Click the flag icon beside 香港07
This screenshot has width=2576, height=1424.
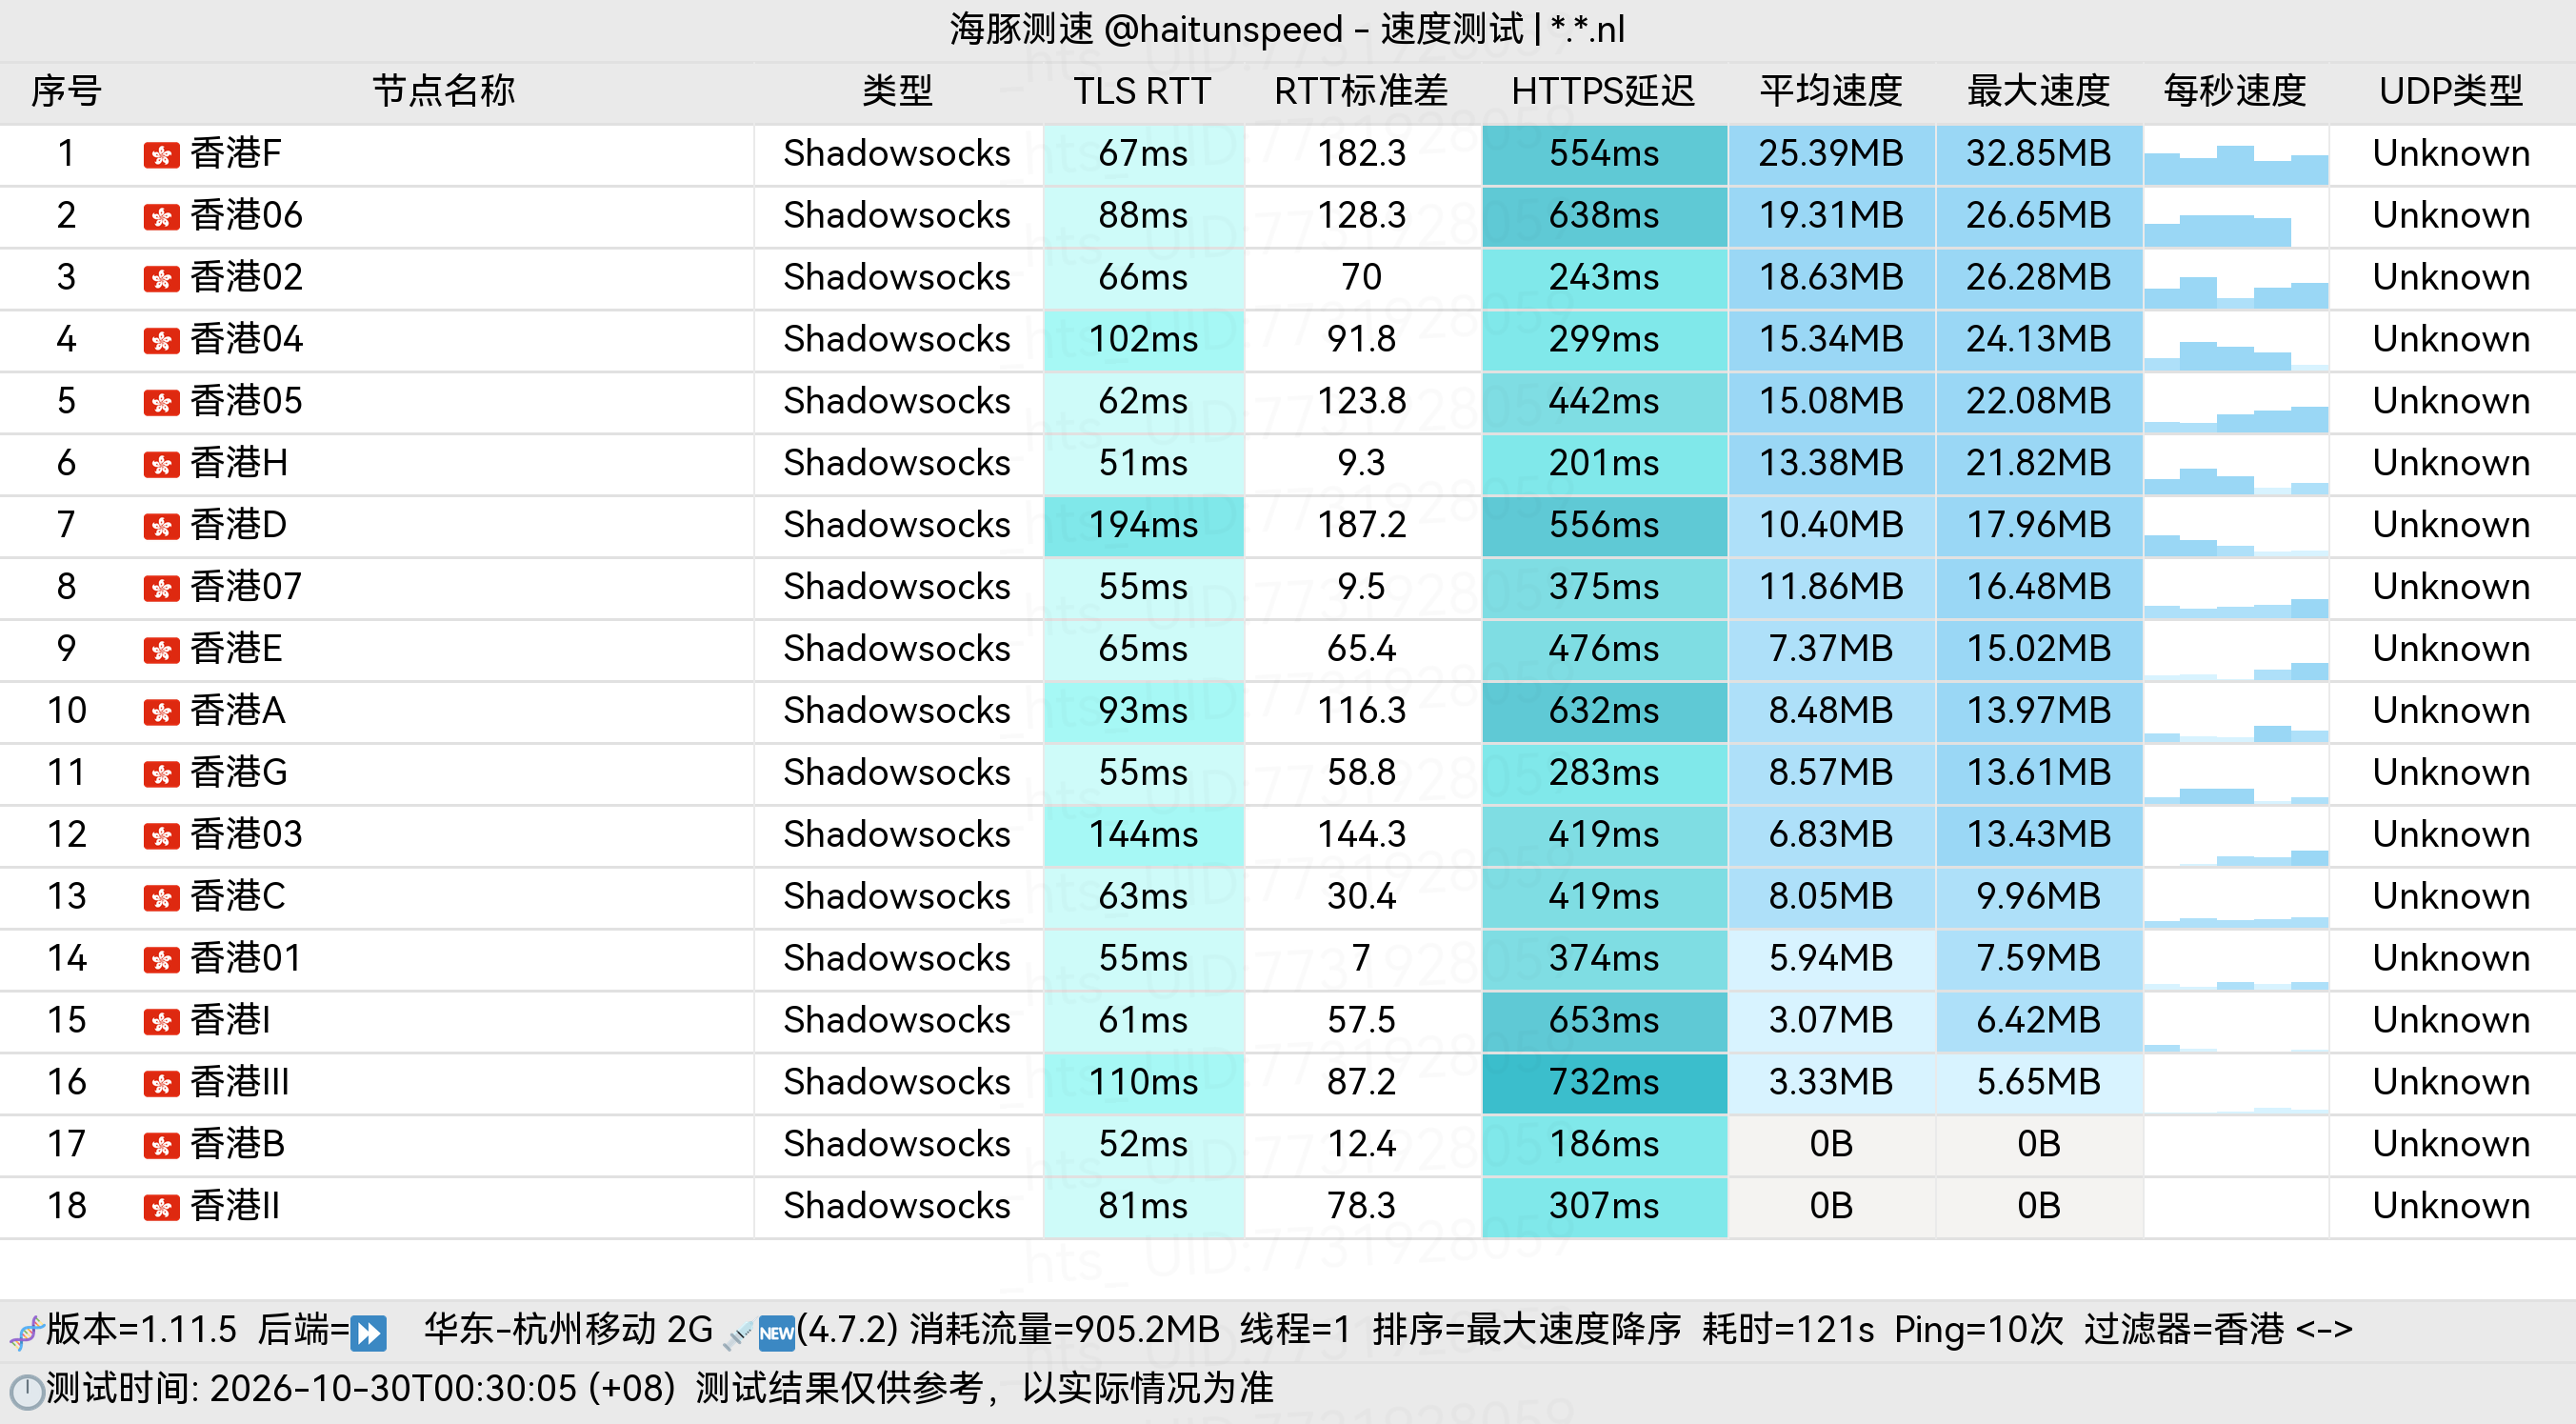pos(161,589)
